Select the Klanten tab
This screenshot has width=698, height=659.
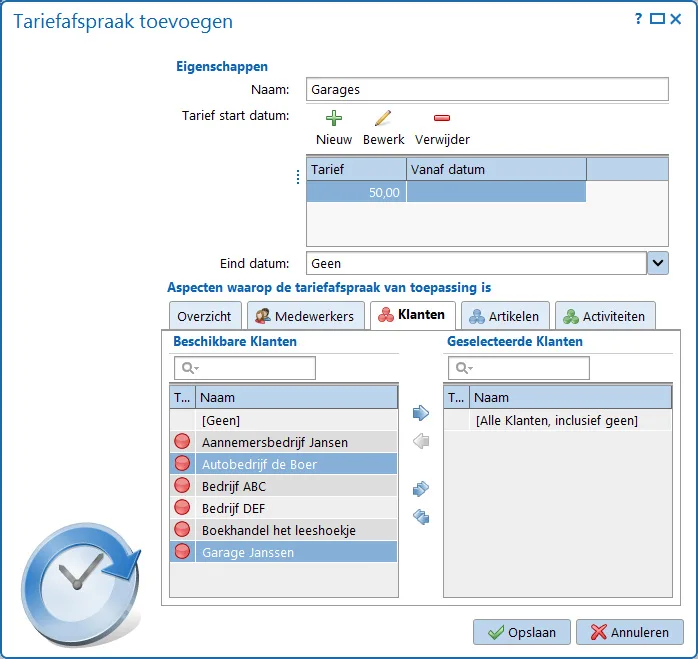point(412,315)
